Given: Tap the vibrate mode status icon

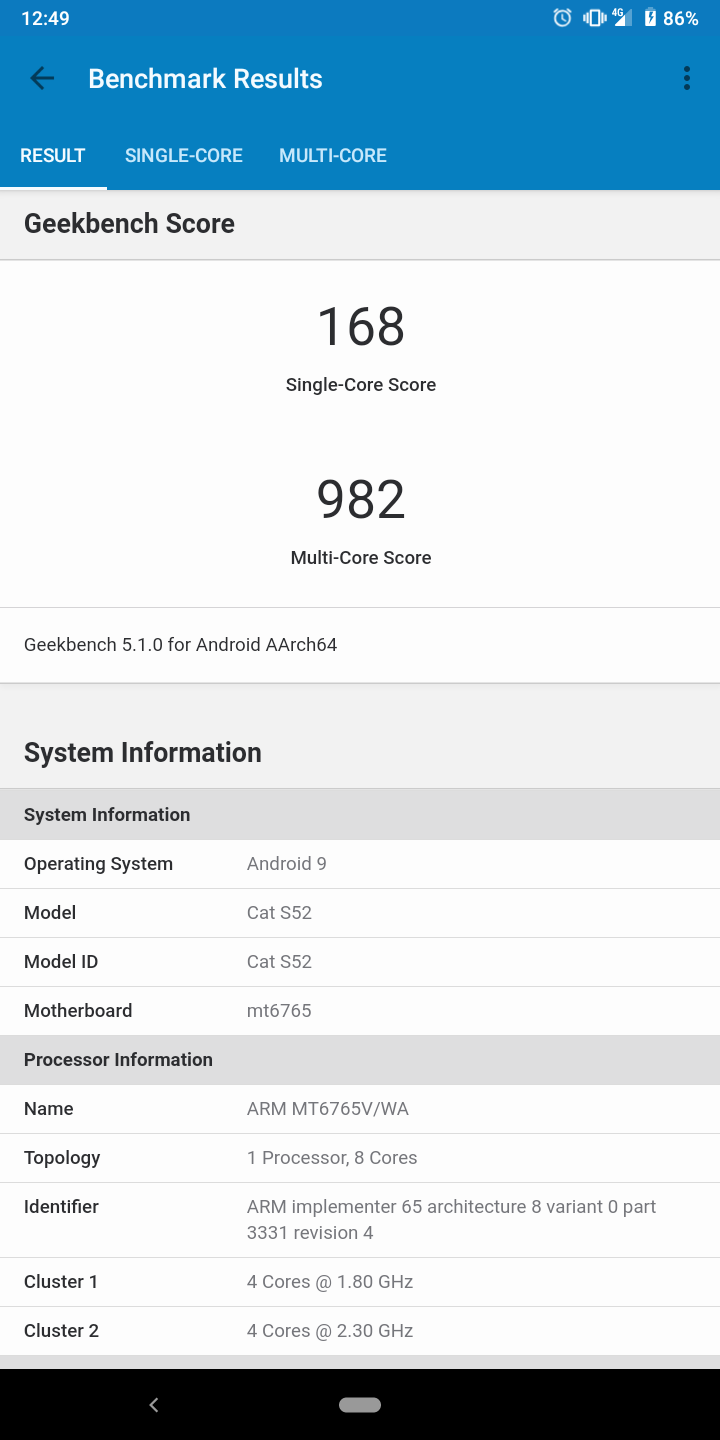Looking at the screenshot, I should click(x=594, y=18).
